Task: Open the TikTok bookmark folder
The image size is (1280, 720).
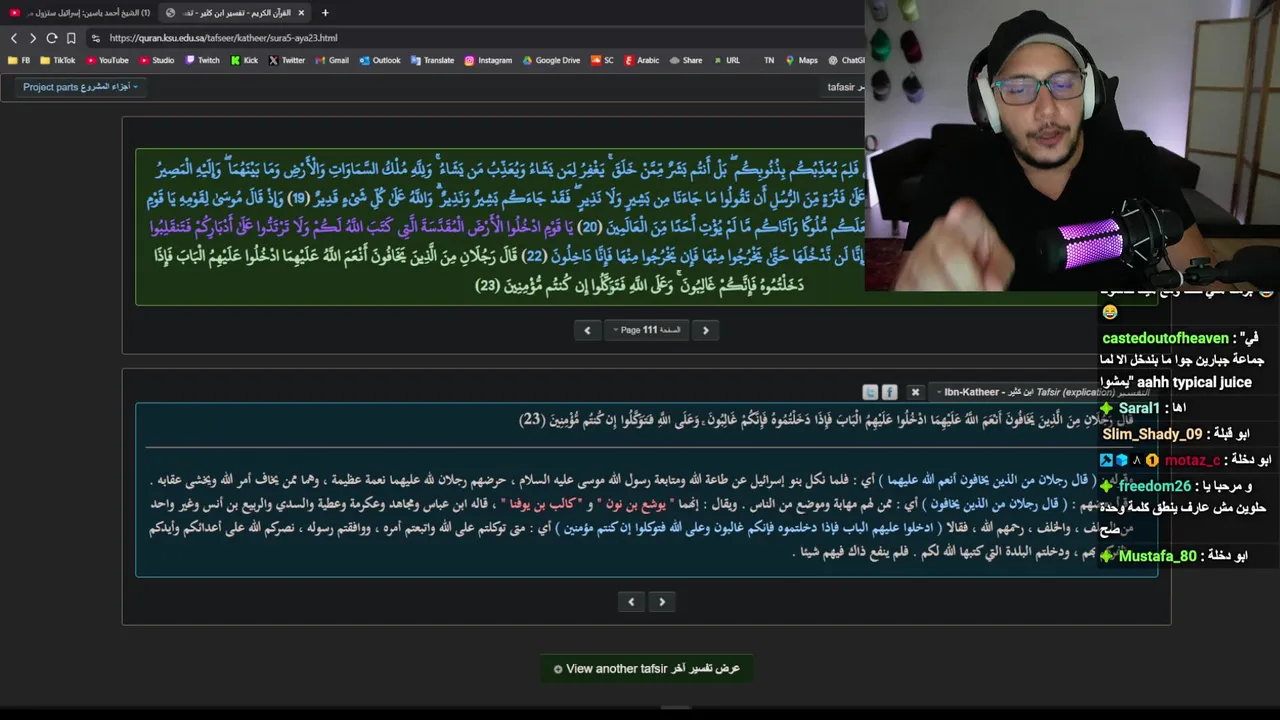Action: pos(58,60)
